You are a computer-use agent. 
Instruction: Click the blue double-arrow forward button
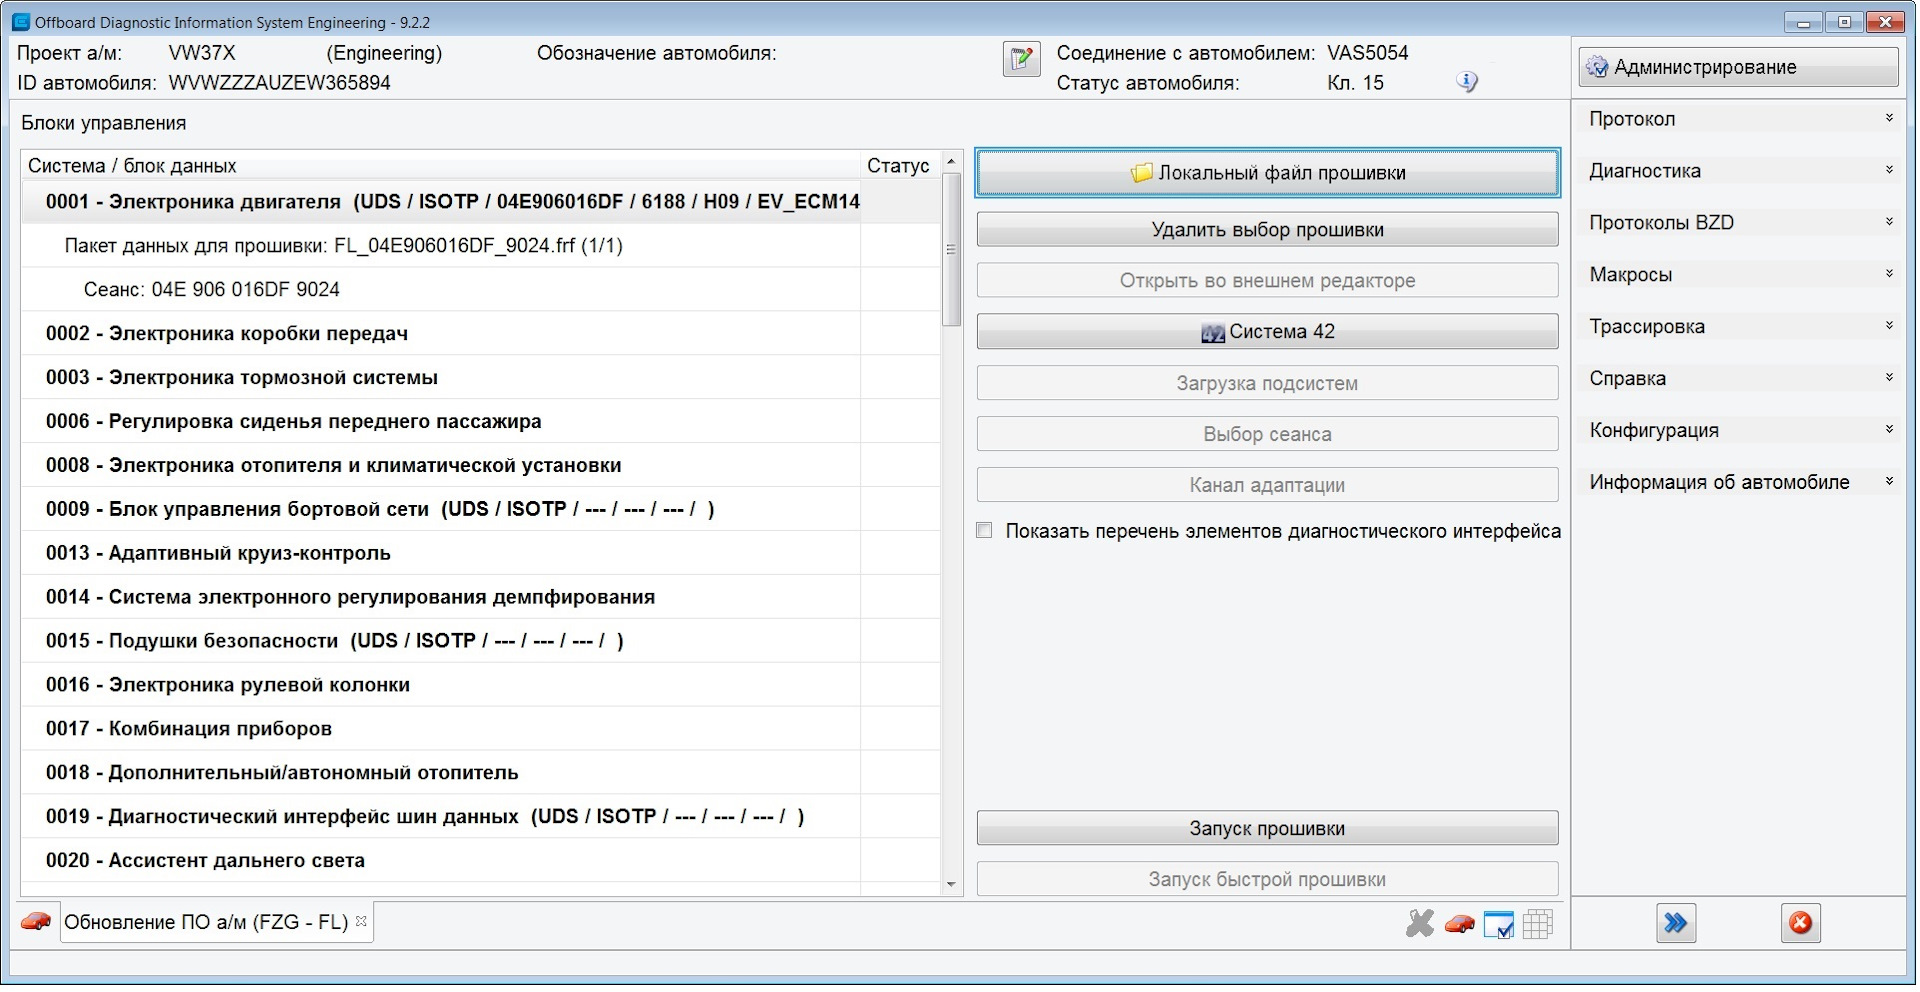(1676, 923)
